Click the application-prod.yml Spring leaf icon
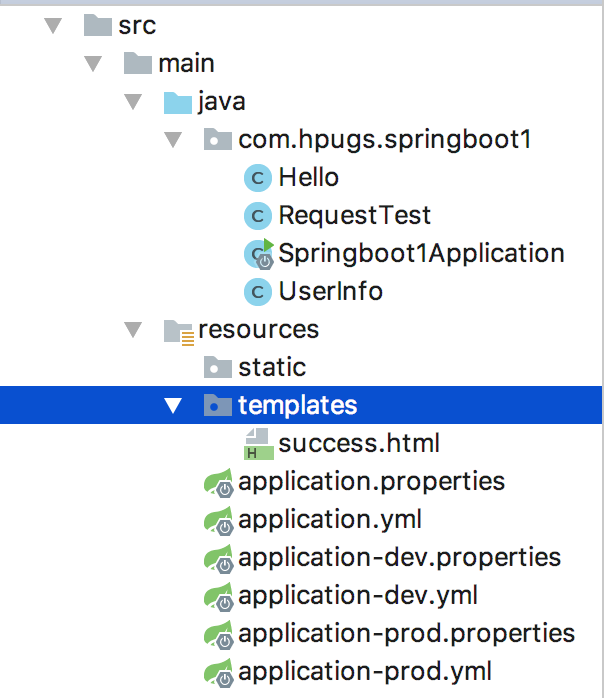 point(219,672)
